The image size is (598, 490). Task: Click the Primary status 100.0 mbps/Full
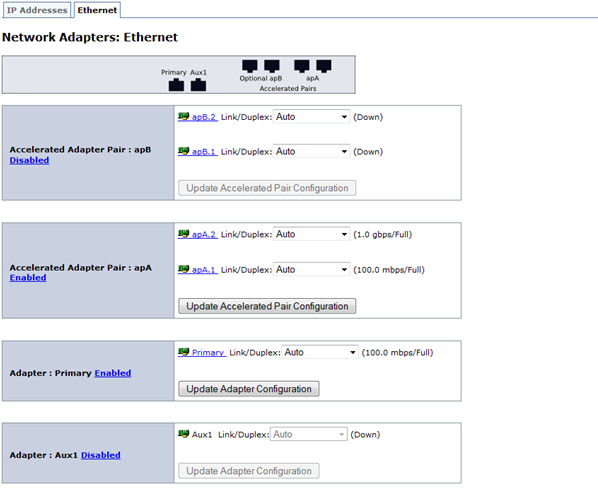397,353
